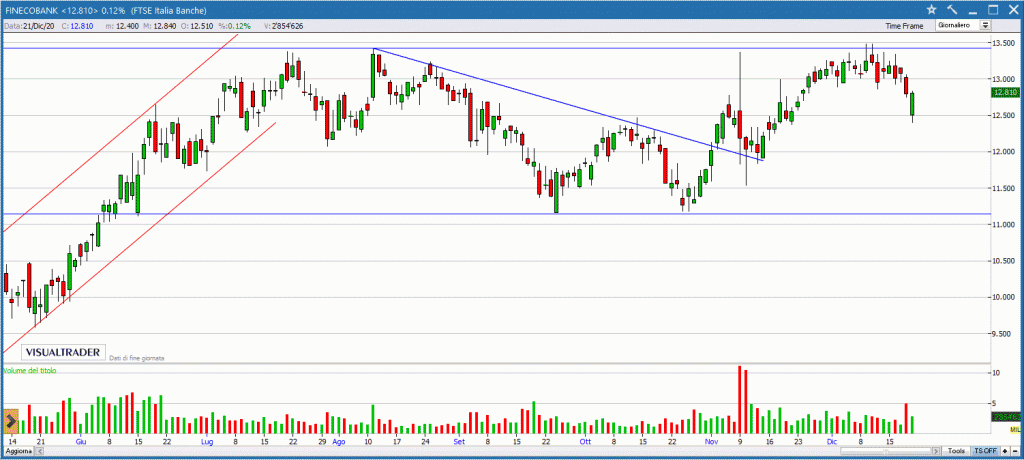Viewport: 1024px width, 460px height.
Task: Open settings via the hammer icon
Action: (x=952, y=8)
